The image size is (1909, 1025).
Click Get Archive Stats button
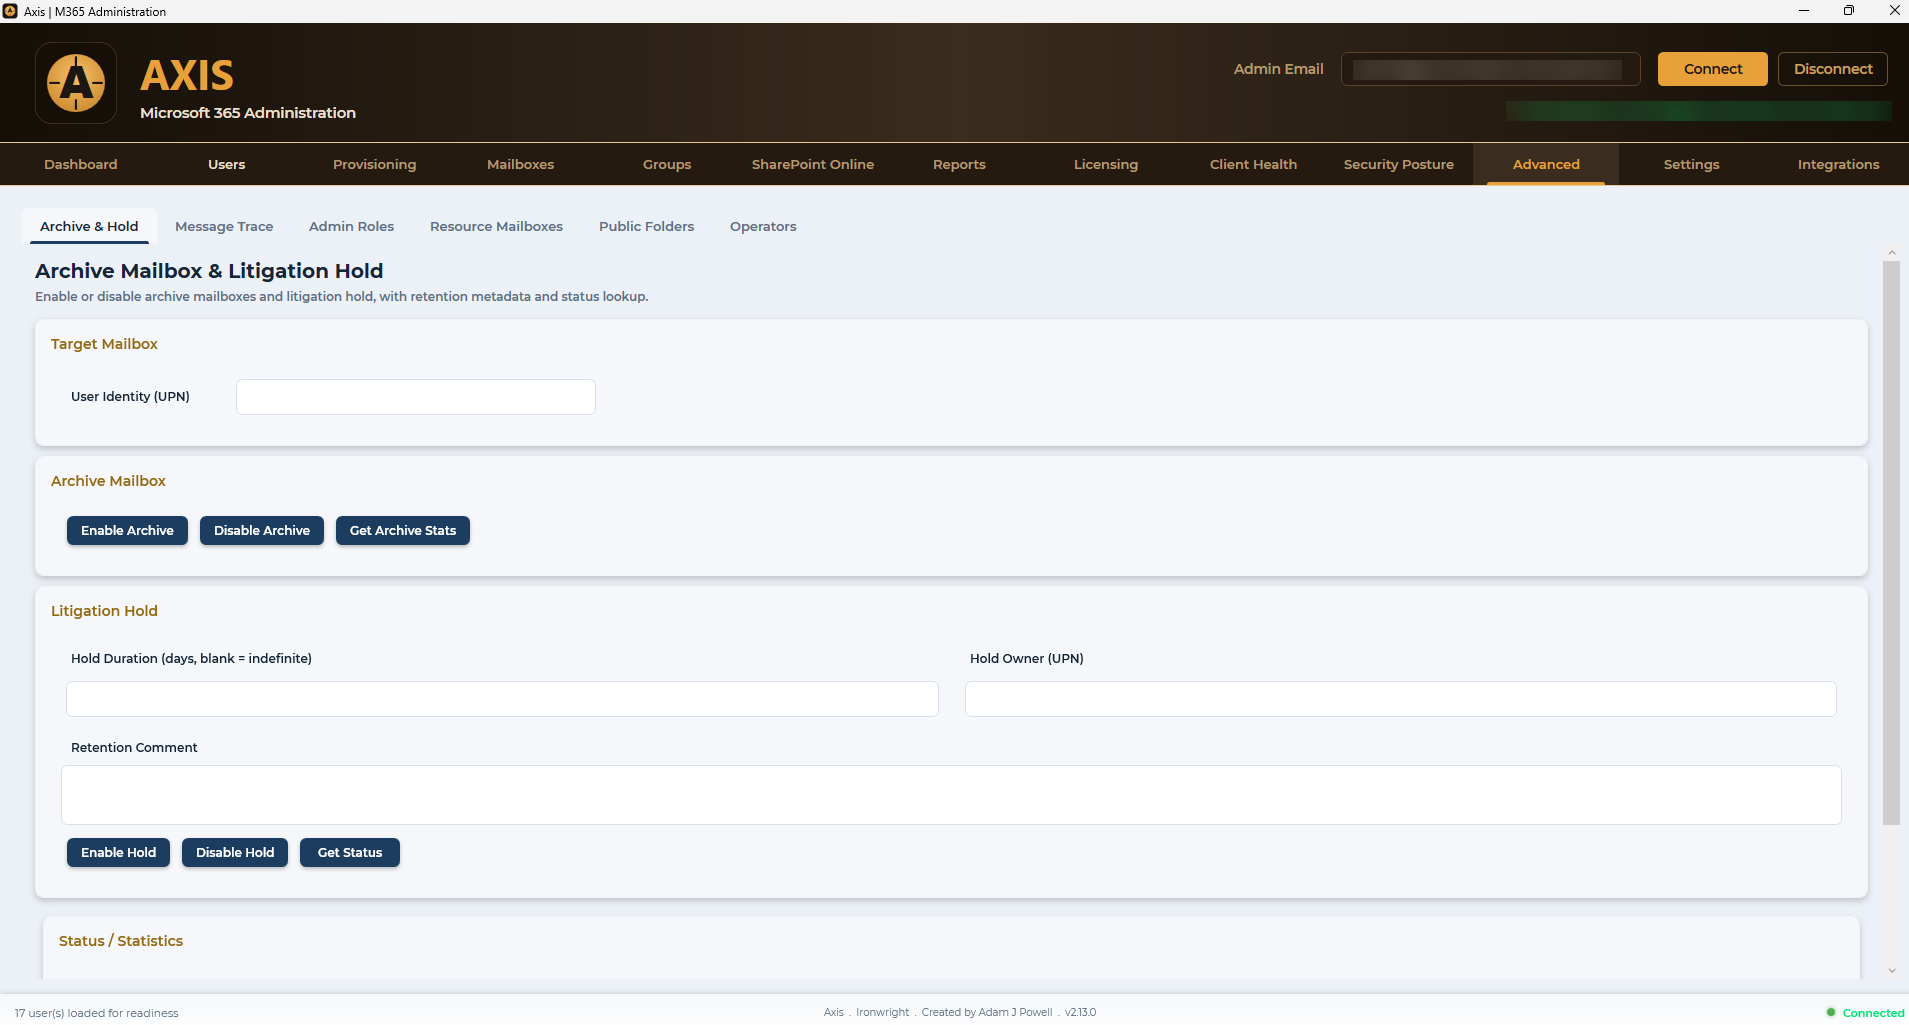tap(403, 530)
